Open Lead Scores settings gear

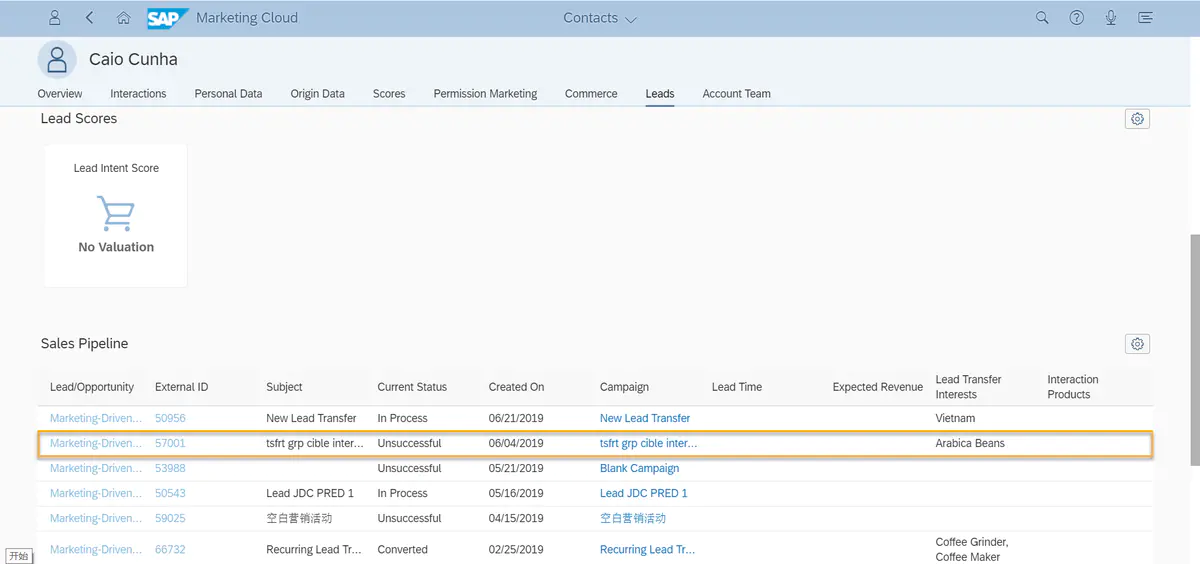coord(1137,119)
